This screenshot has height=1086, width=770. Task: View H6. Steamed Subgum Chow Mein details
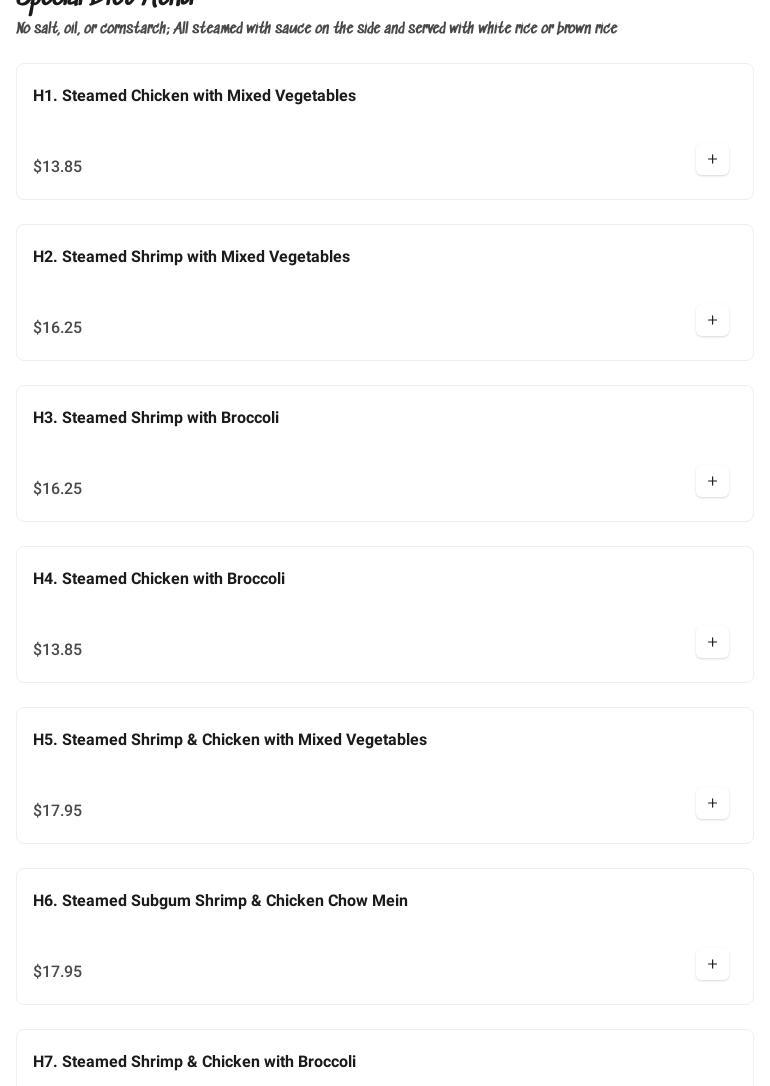click(220, 901)
